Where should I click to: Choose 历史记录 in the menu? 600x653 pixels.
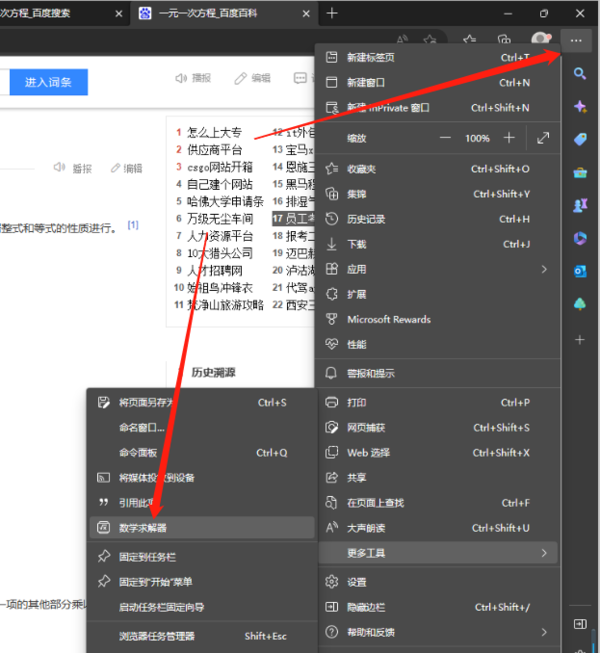point(366,219)
